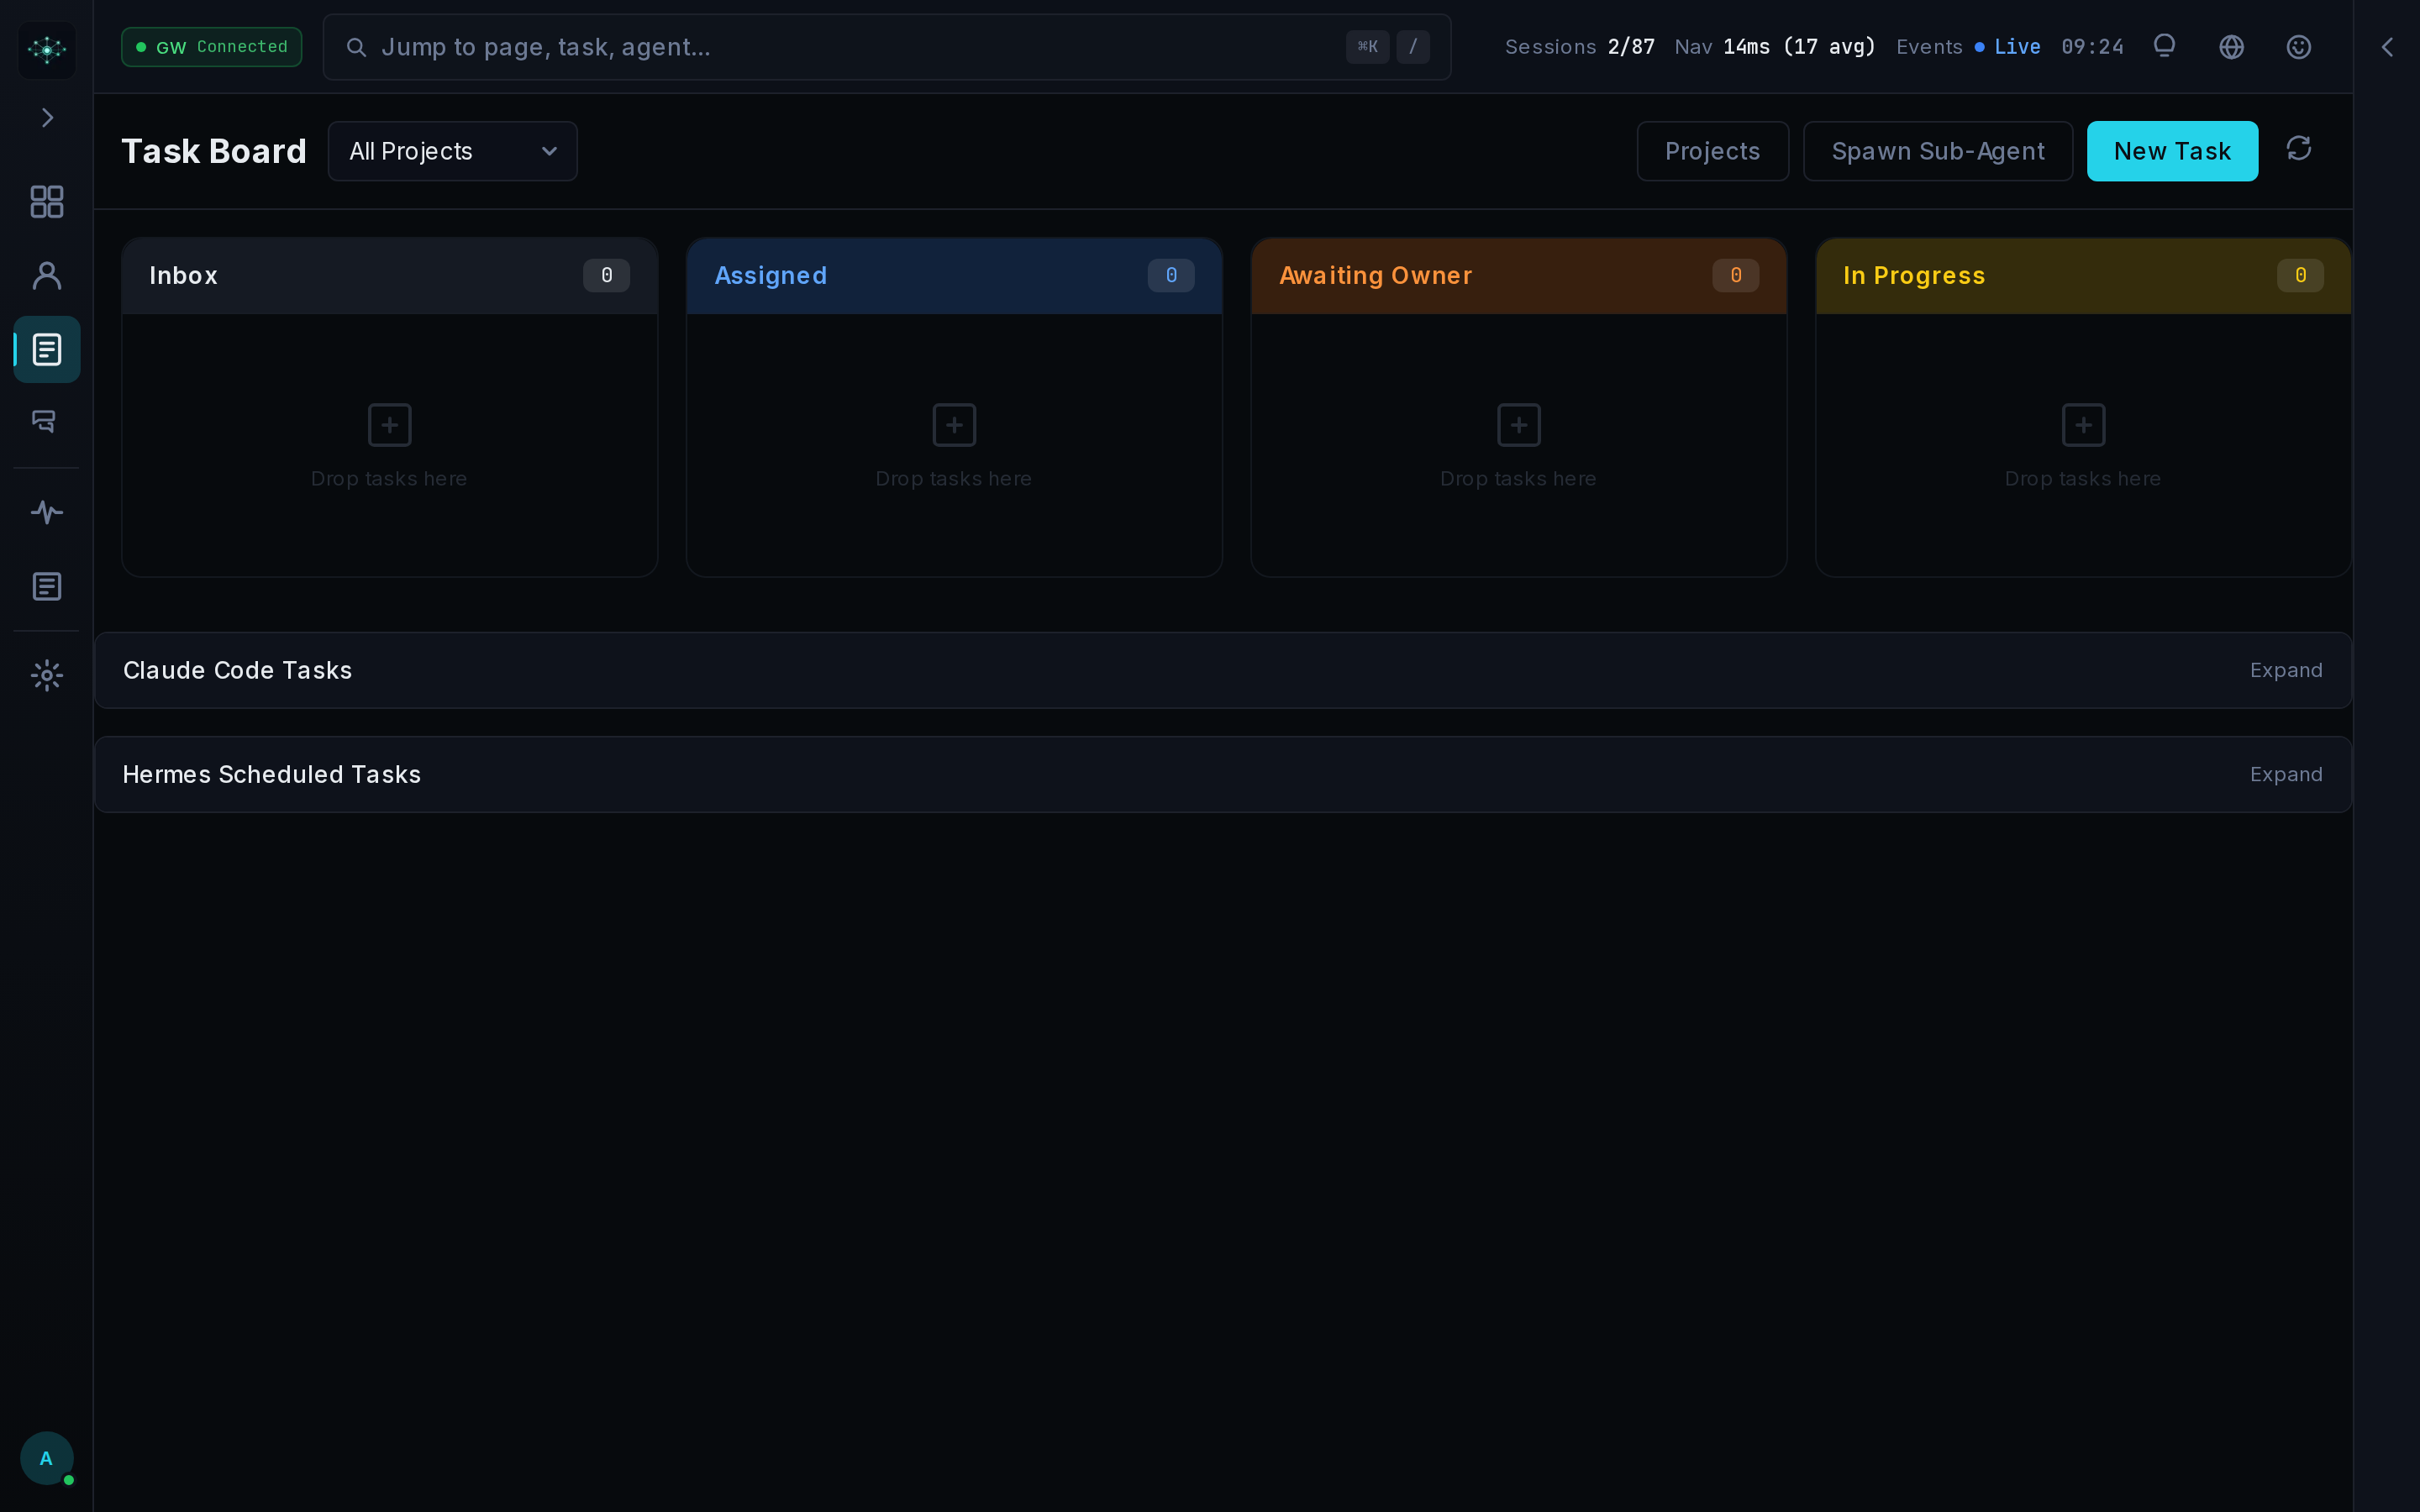This screenshot has height=1512, width=2420.
Task: Open the dashboard grid view
Action: 46,202
